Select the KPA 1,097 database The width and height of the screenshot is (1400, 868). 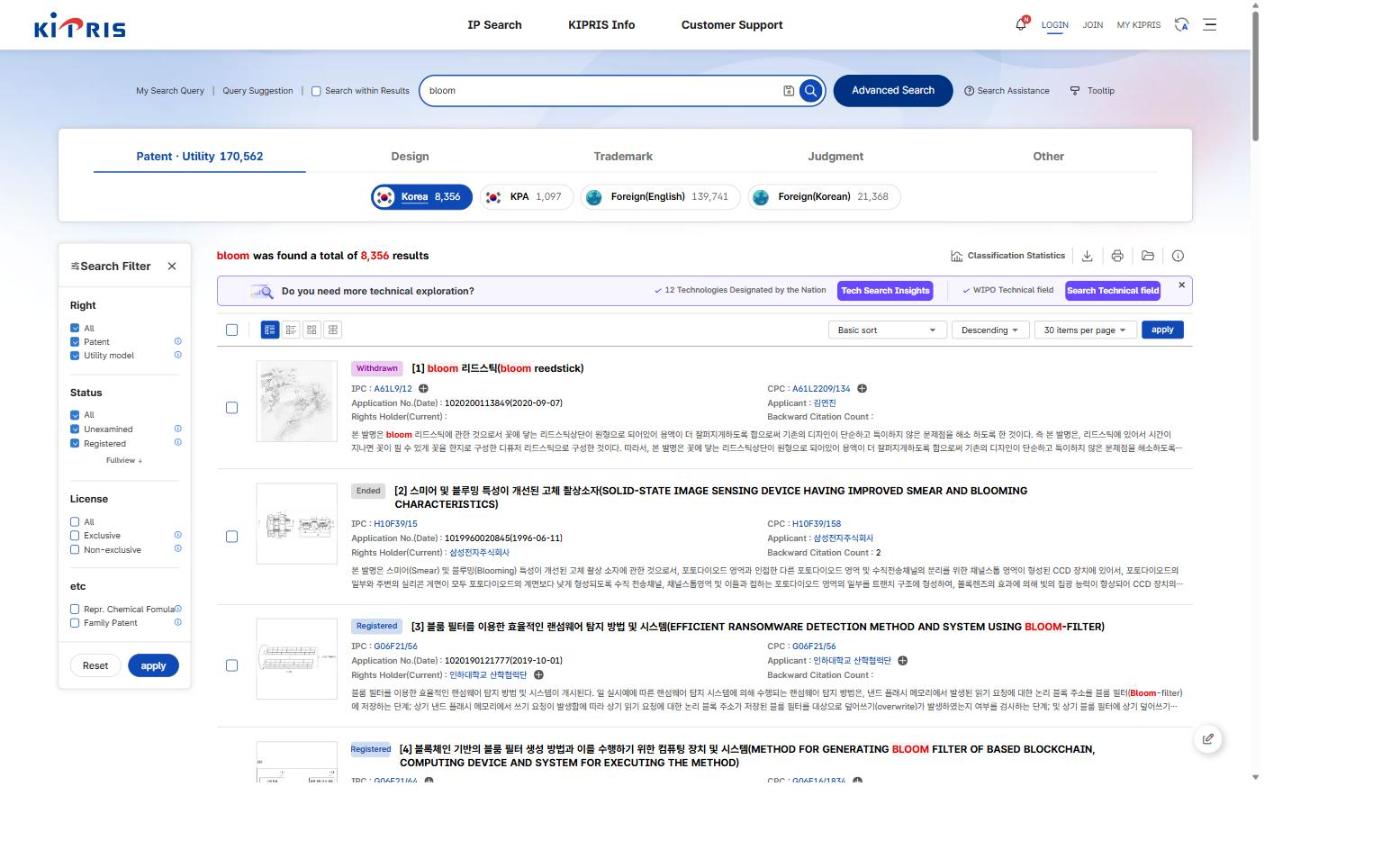527,197
